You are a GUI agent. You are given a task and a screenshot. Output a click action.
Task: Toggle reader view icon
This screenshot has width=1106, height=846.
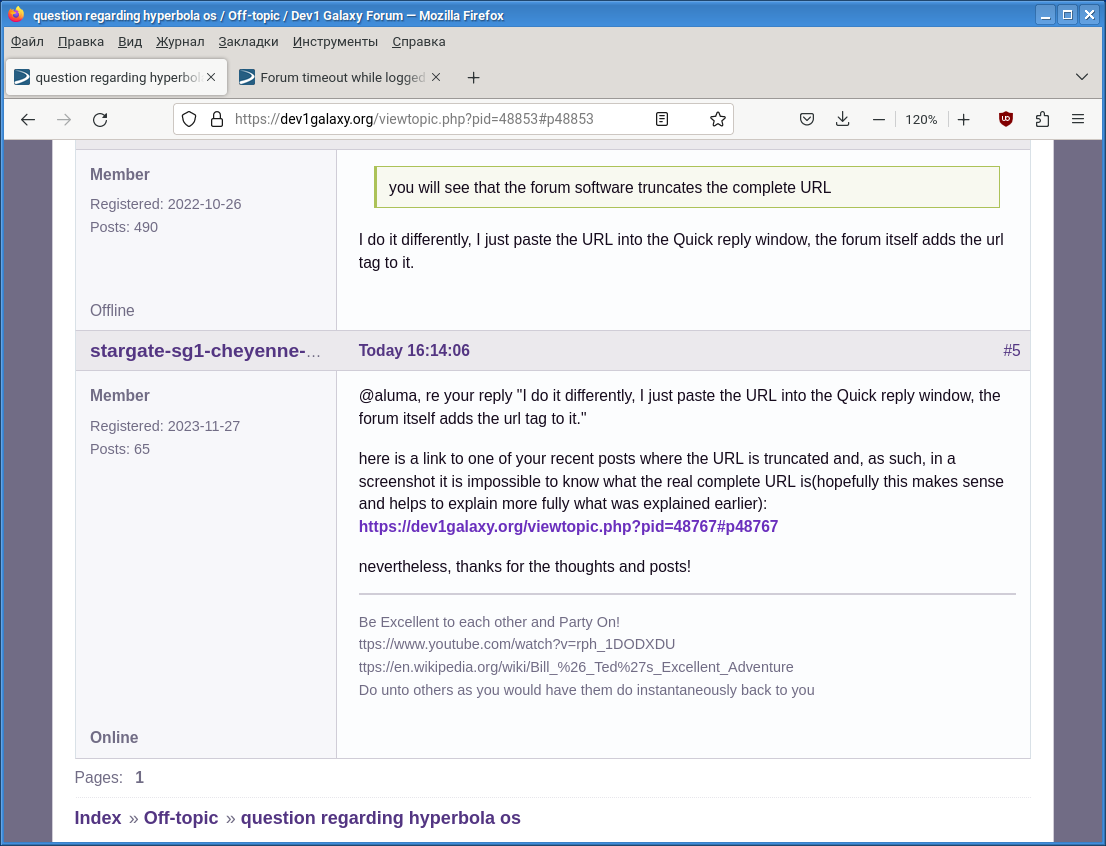662,119
